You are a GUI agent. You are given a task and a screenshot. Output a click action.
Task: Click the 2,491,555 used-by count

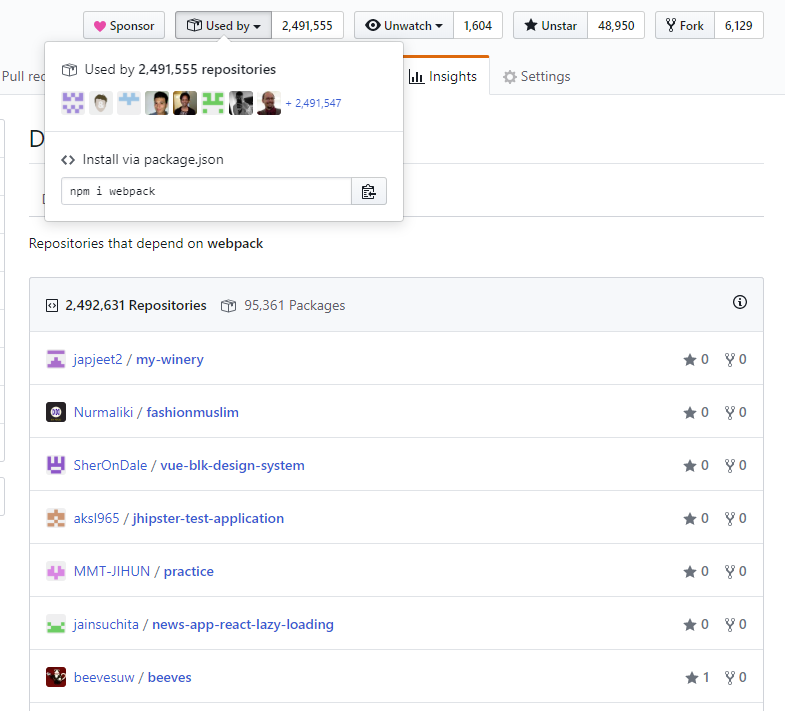pos(307,26)
